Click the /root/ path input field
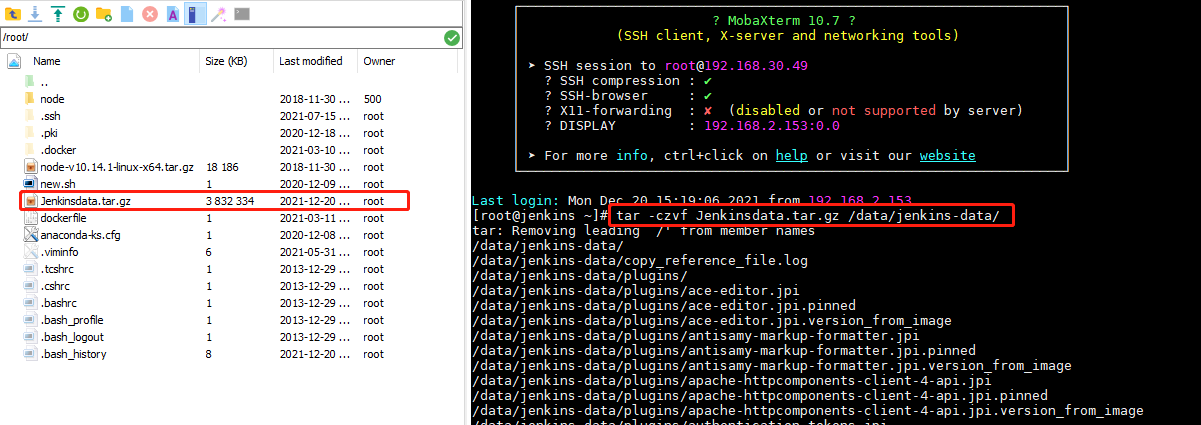 click(x=221, y=38)
